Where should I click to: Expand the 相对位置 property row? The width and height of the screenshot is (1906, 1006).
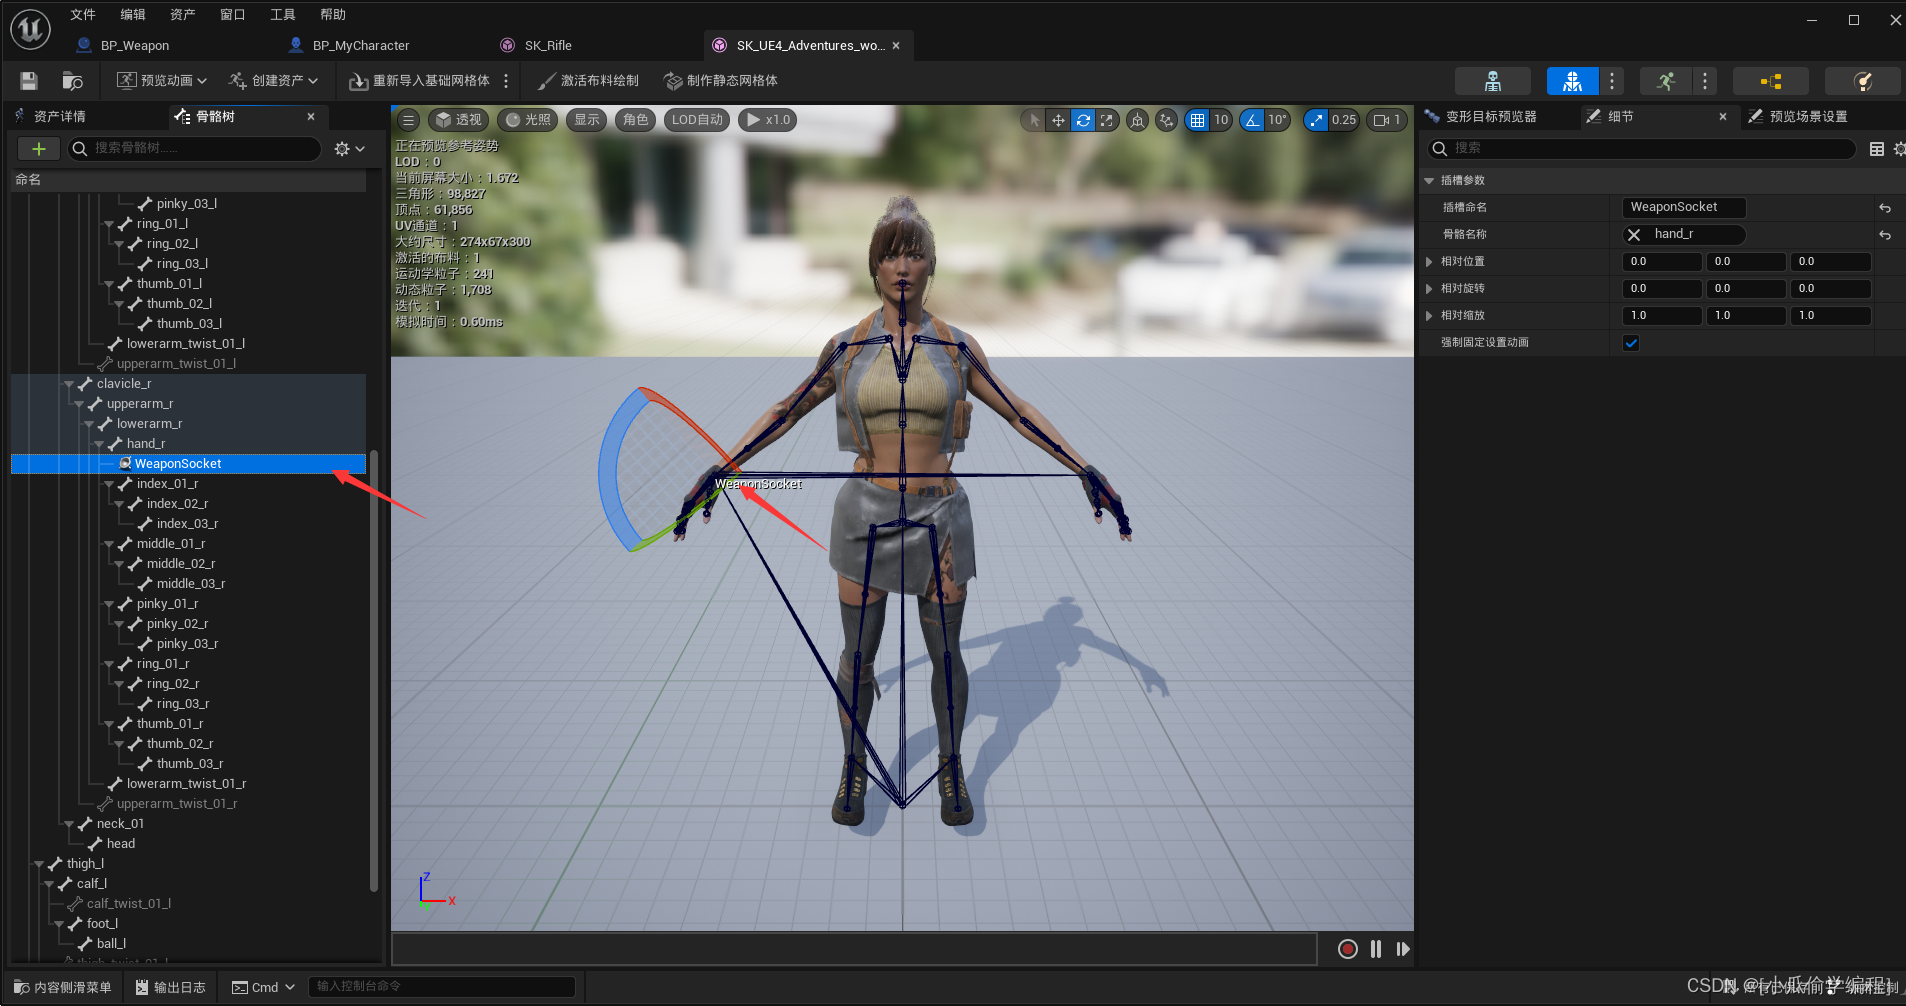(x=1429, y=261)
